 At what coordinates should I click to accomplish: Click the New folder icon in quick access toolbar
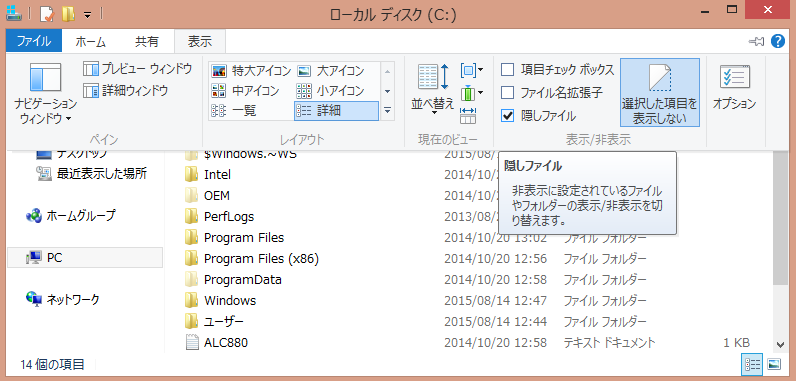coord(68,14)
